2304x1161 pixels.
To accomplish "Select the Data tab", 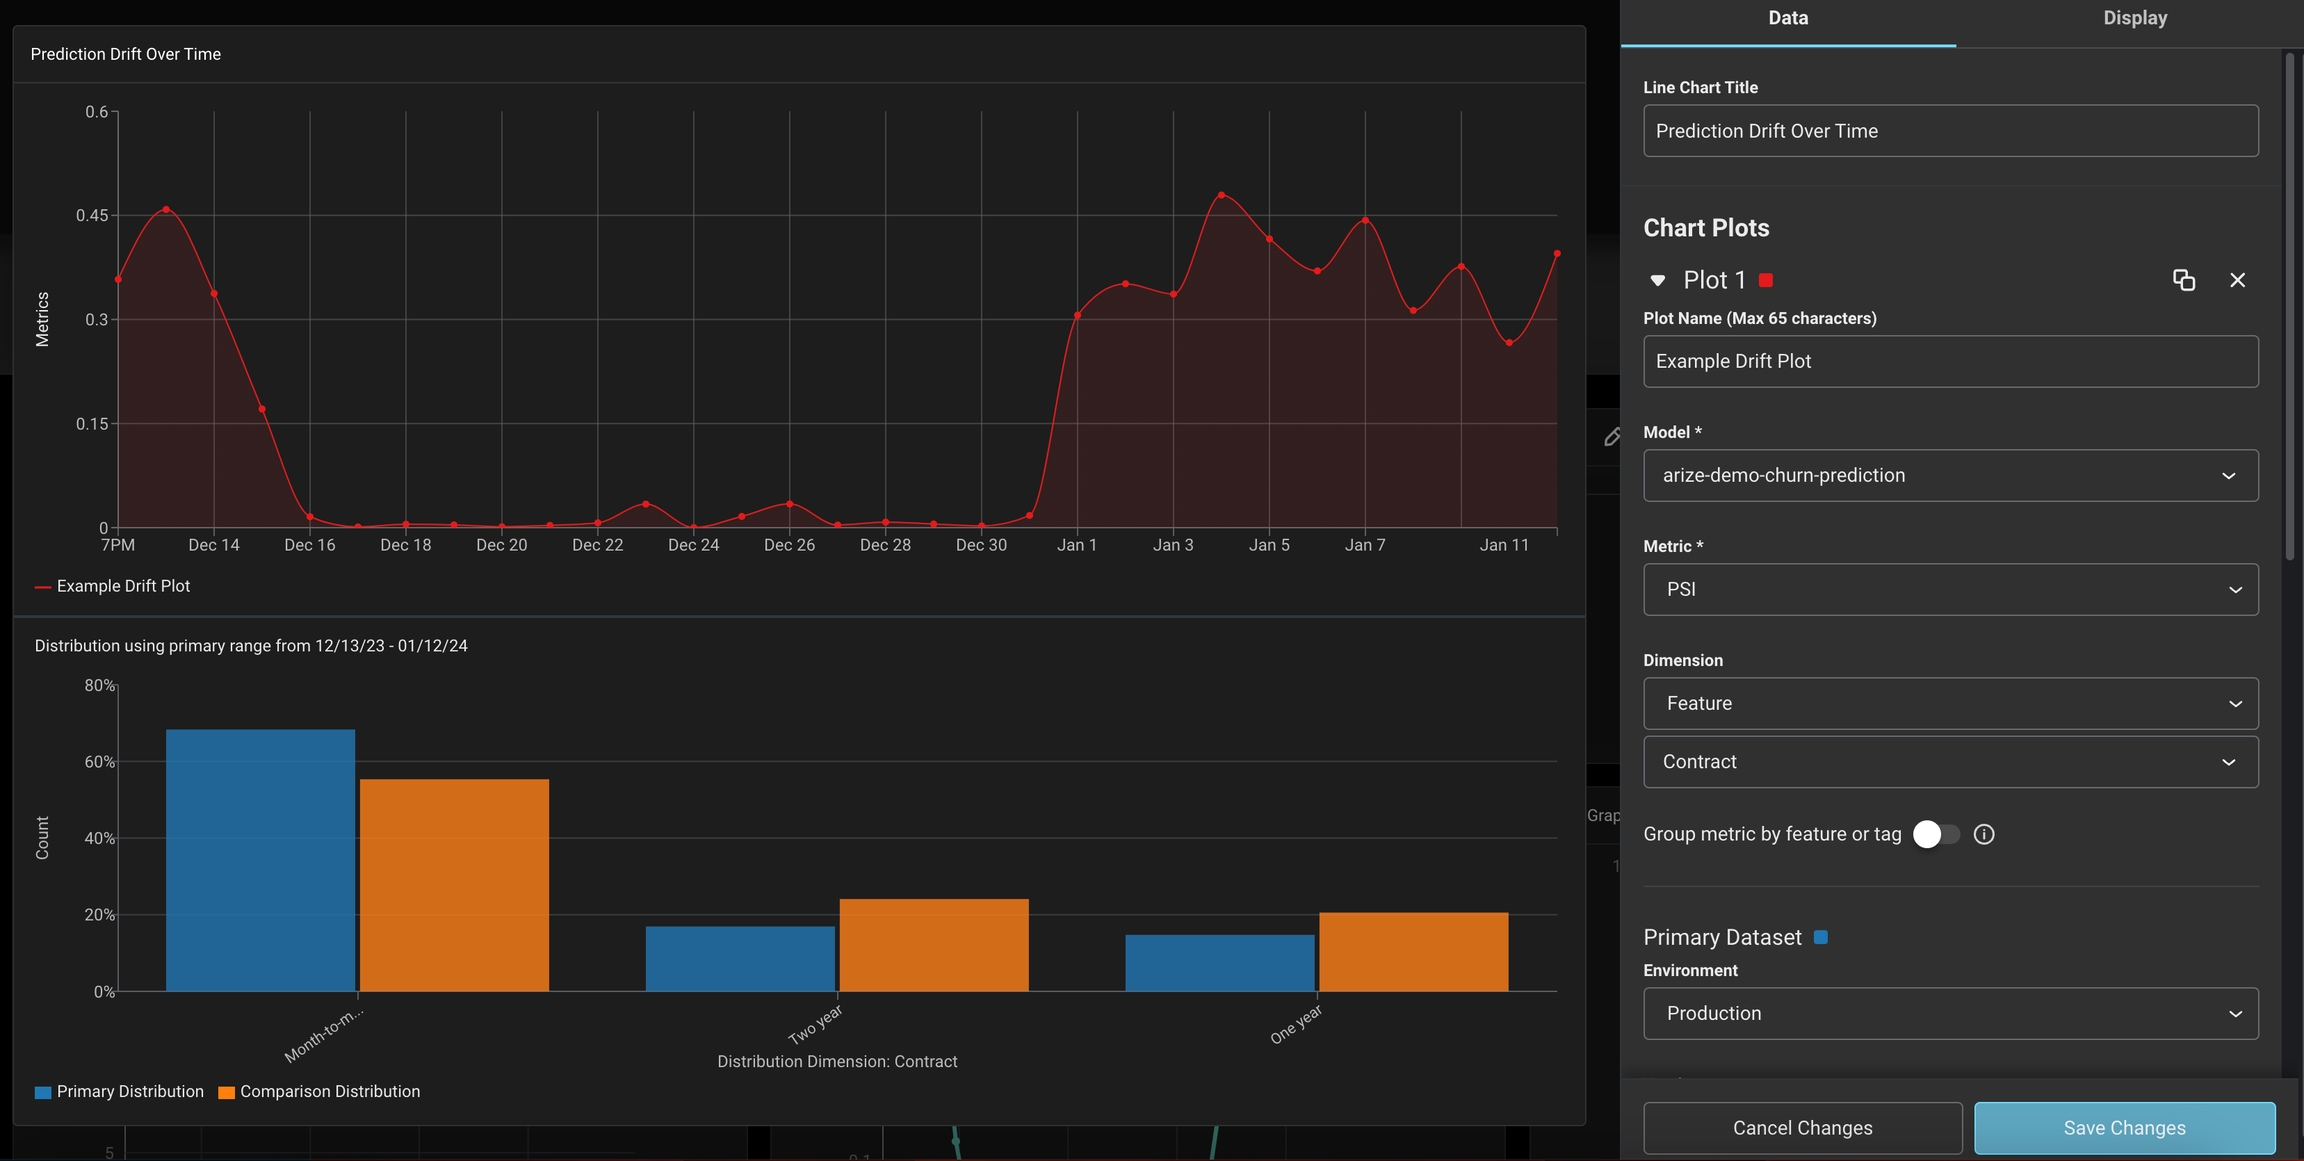I will click(1787, 18).
